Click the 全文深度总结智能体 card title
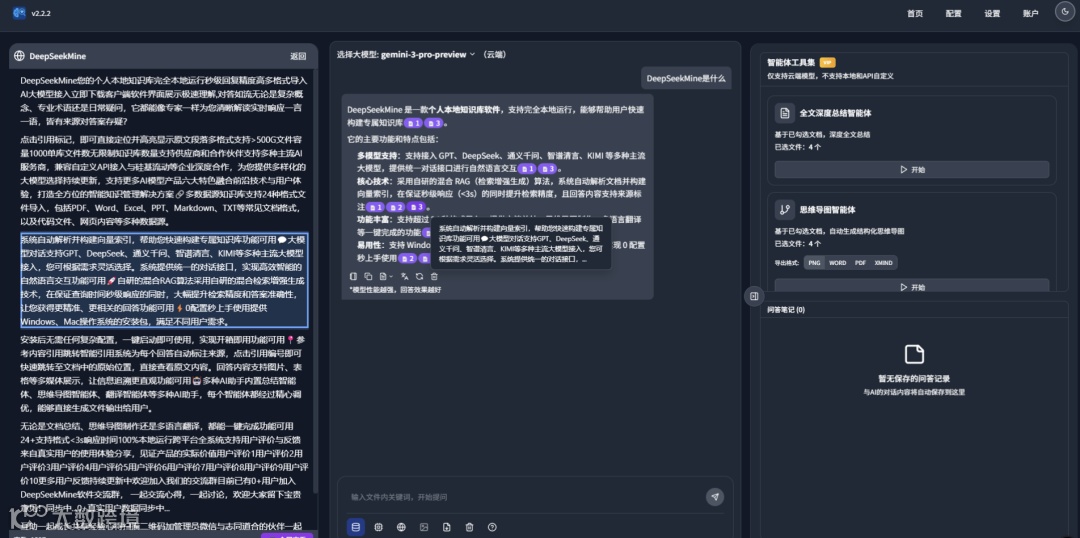The height and width of the screenshot is (538, 1080). coord(835,113)
